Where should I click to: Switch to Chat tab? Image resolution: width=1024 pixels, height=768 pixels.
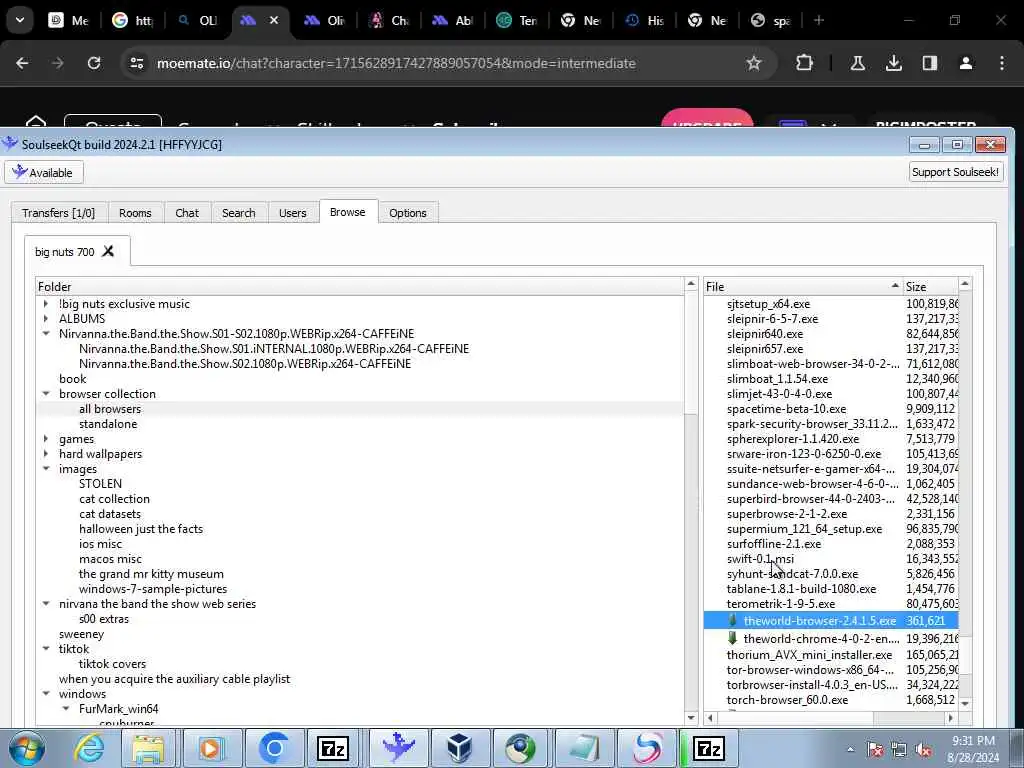[x=187, y=213]
